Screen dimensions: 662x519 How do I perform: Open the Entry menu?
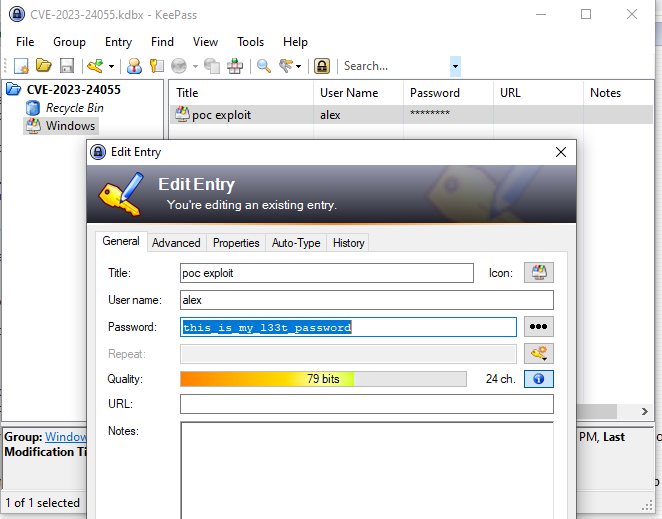pos(118,42)
